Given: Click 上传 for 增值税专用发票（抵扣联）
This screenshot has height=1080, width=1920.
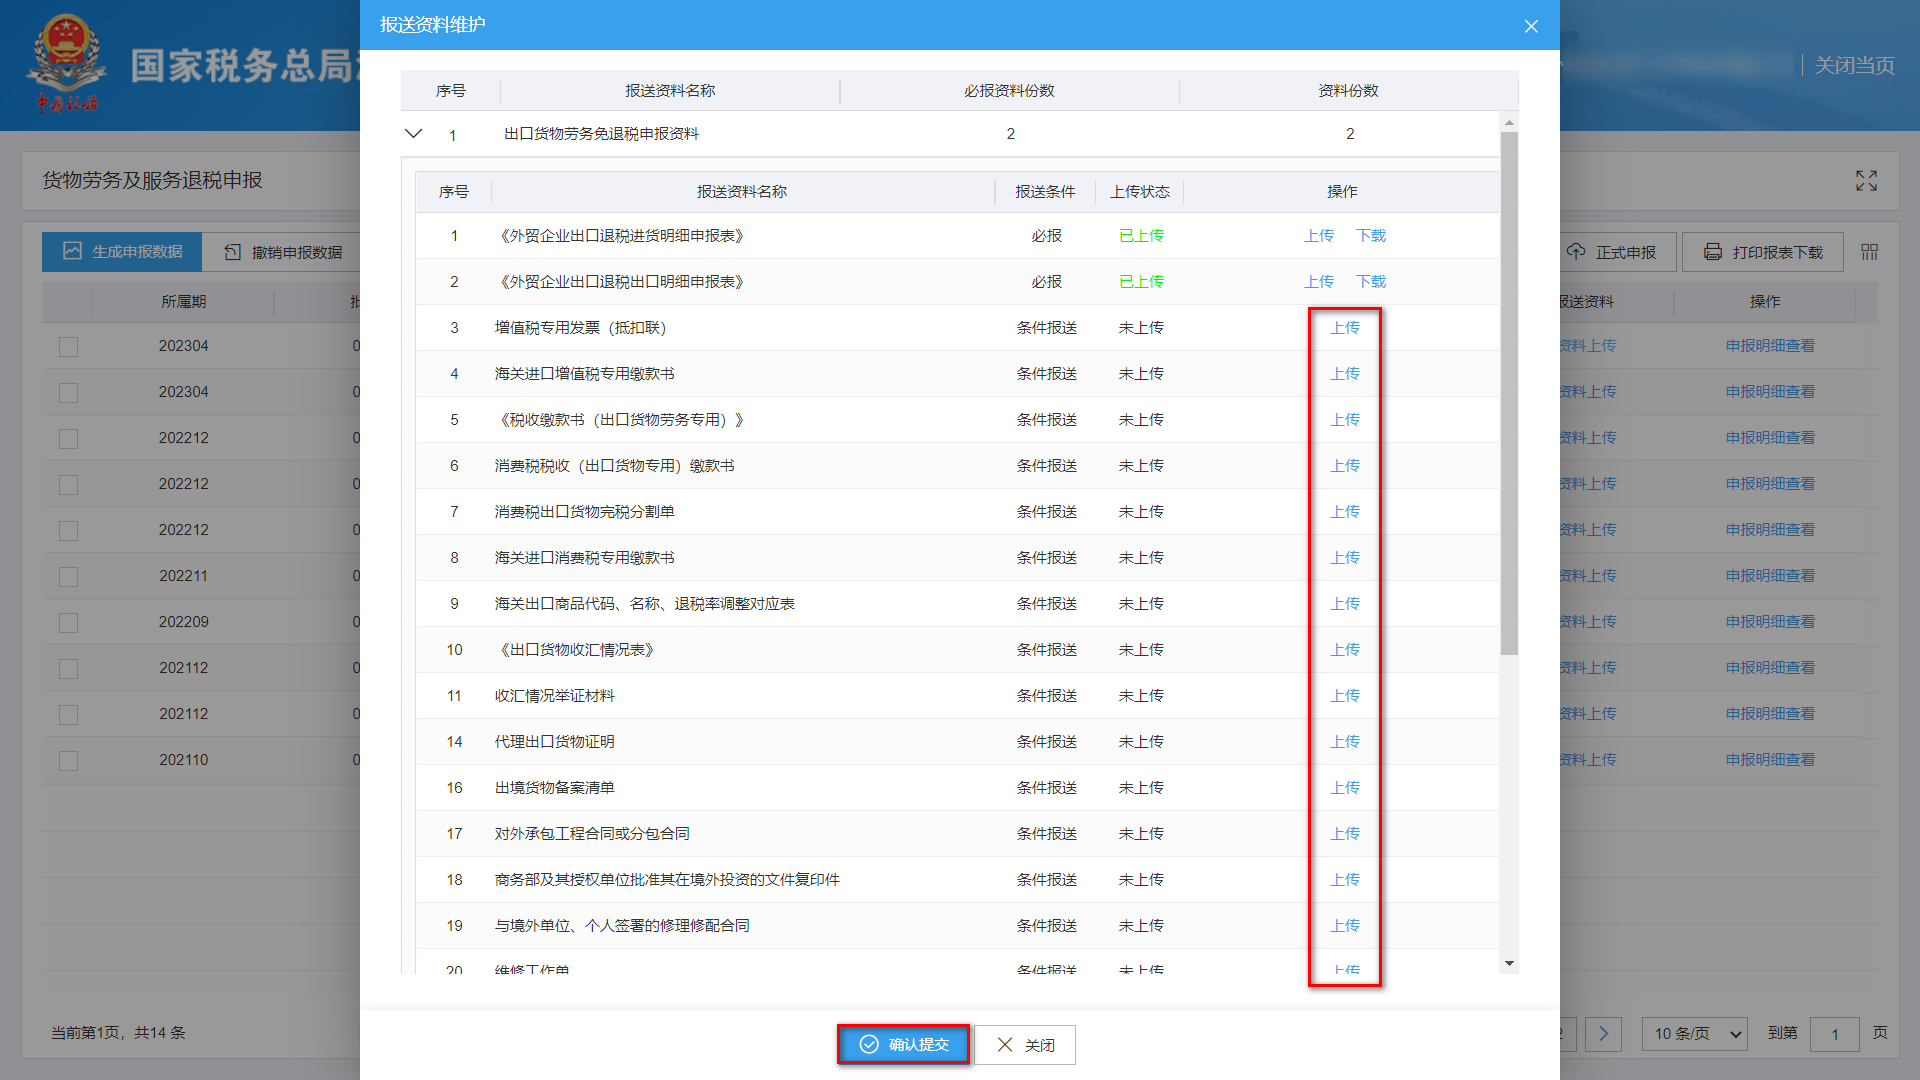Looking at the screenshot, I should [1345, 327].
